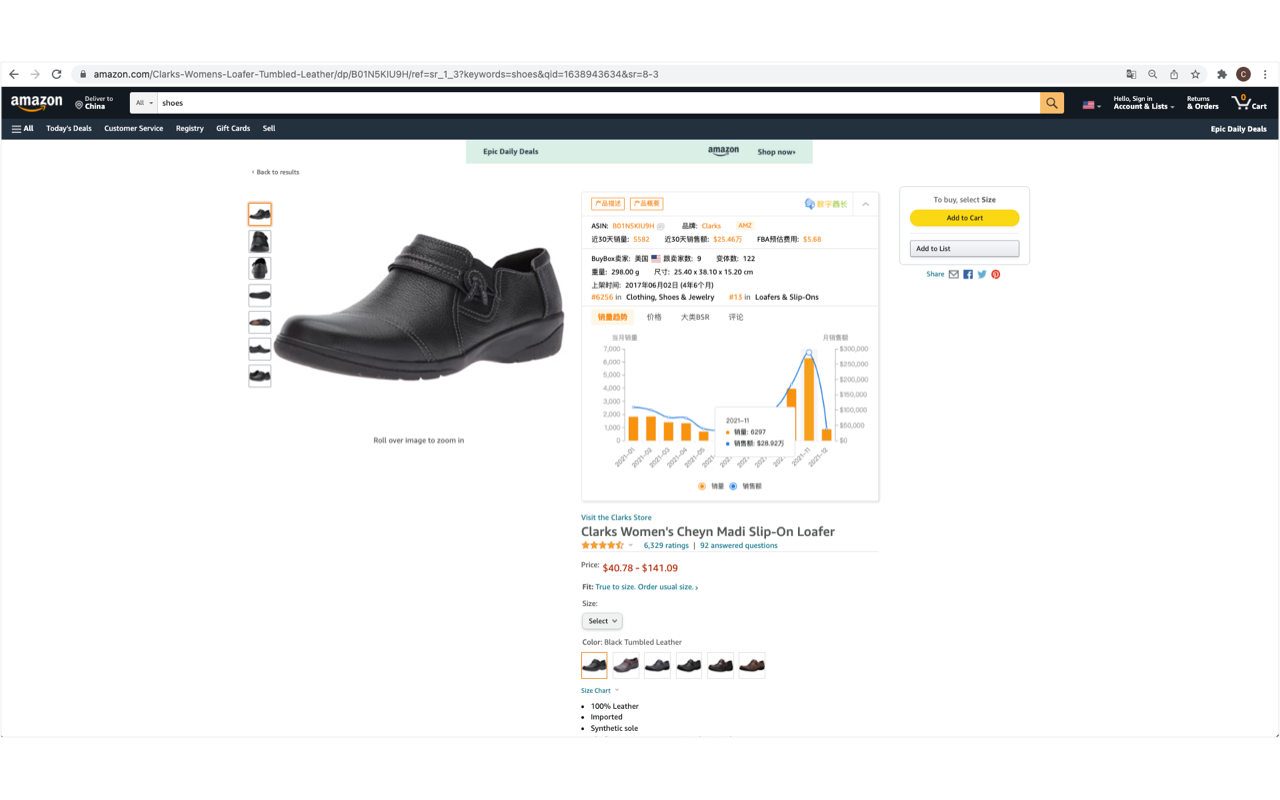Open Sell in navigation
The image size is (1280, 800).
coord(269,129)
